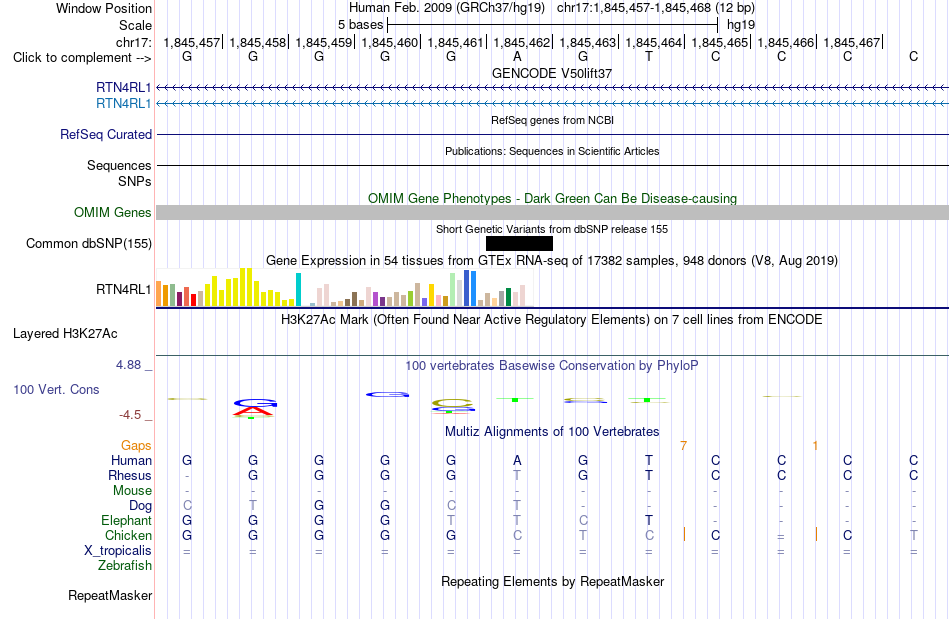Click the 4.88 PhyloP upper scale value

click(128, 365)
